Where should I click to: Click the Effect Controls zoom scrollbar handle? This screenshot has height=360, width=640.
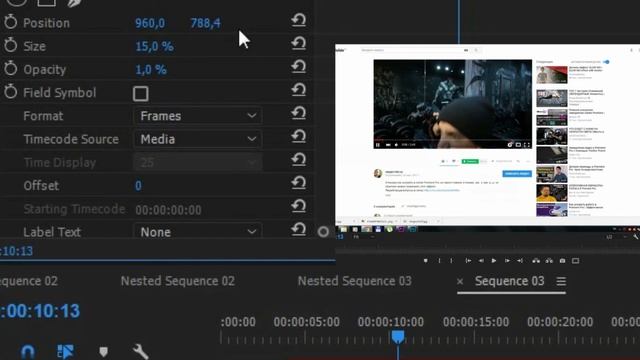click(x=323, y=232)
